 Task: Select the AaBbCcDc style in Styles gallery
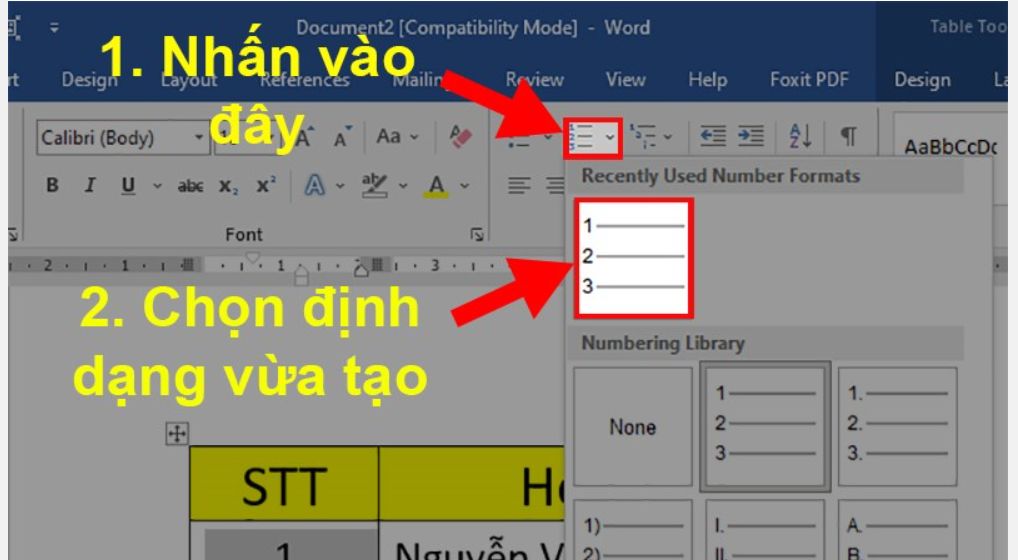[x=950, y=147]
